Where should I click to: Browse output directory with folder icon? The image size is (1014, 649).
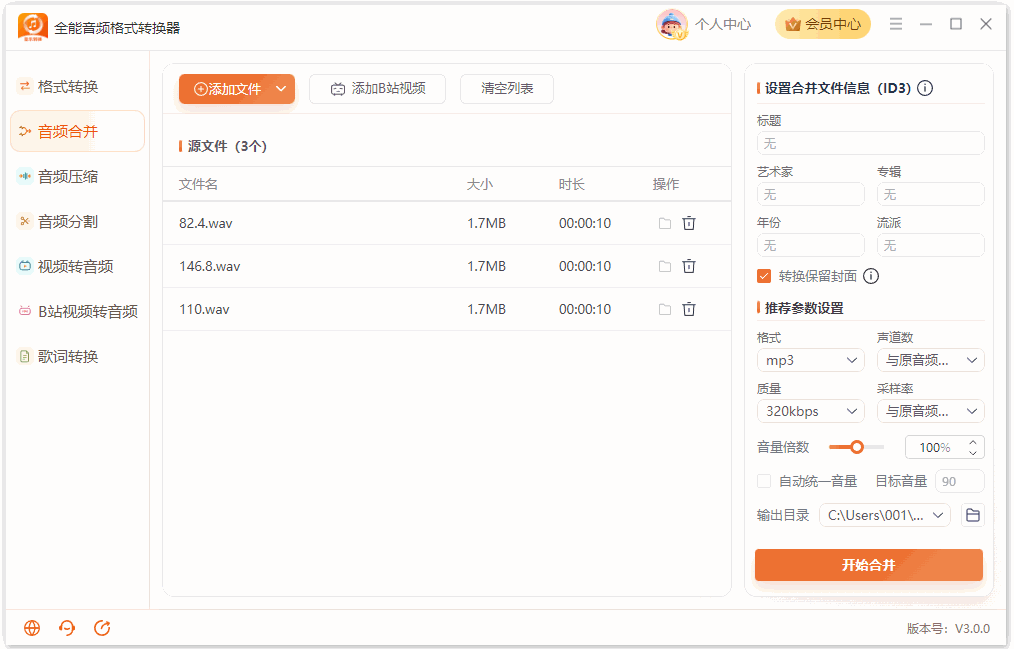click(973, 515)
